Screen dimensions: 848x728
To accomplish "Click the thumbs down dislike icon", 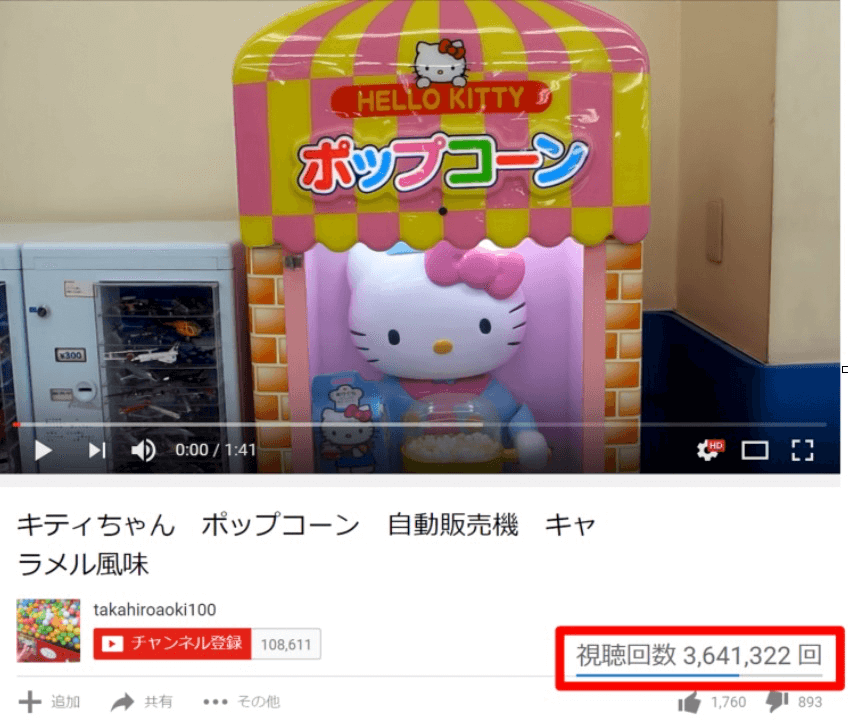I will pyautogui.click(x=777, y=703).
